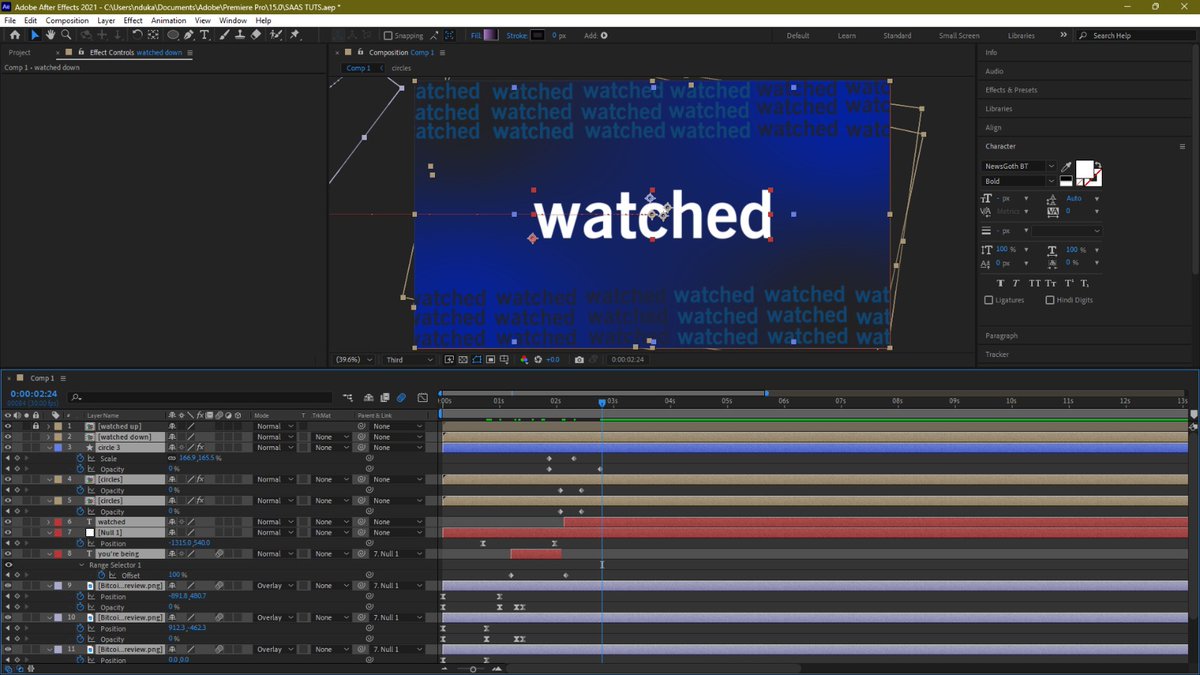Screen dimensions: 1200x675
Task: Select the Pen tool
Action: pyautogui.click(x=189, y=35)
